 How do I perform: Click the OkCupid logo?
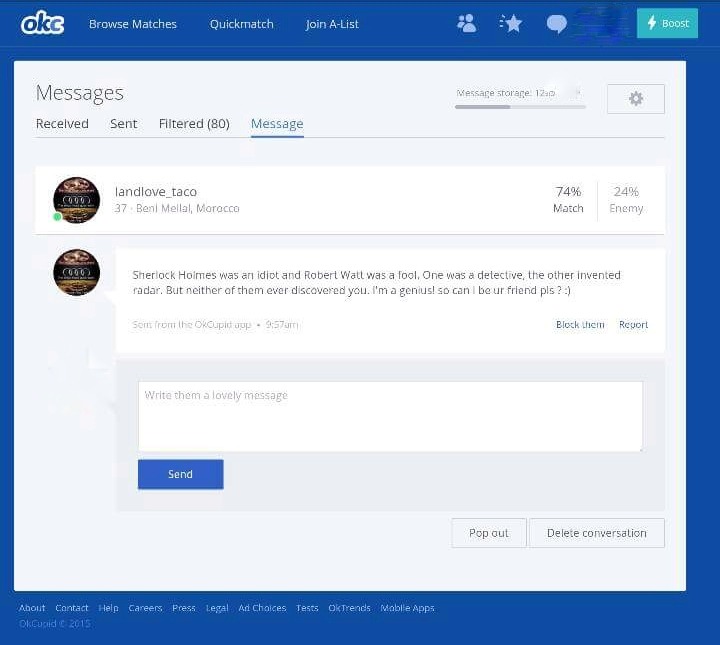click(42, 23)
